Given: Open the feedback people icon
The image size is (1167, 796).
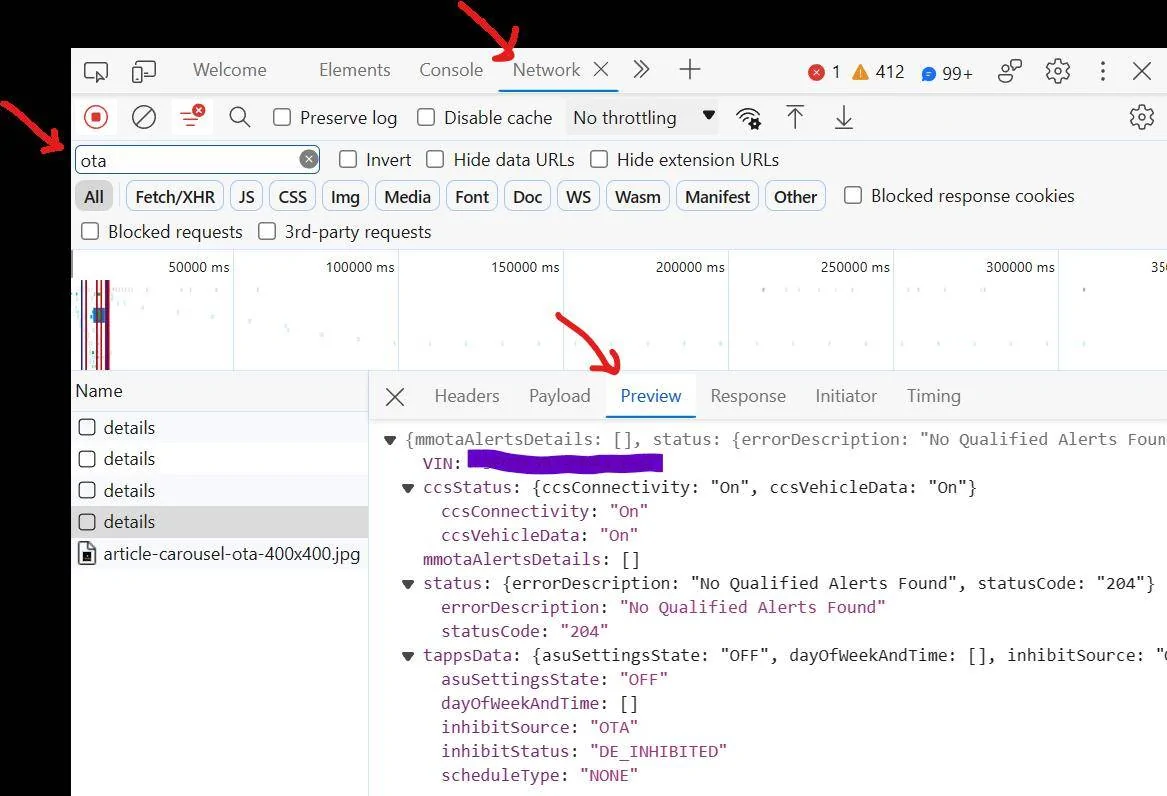Looking at the screenshot, I should click(1010, 71).
